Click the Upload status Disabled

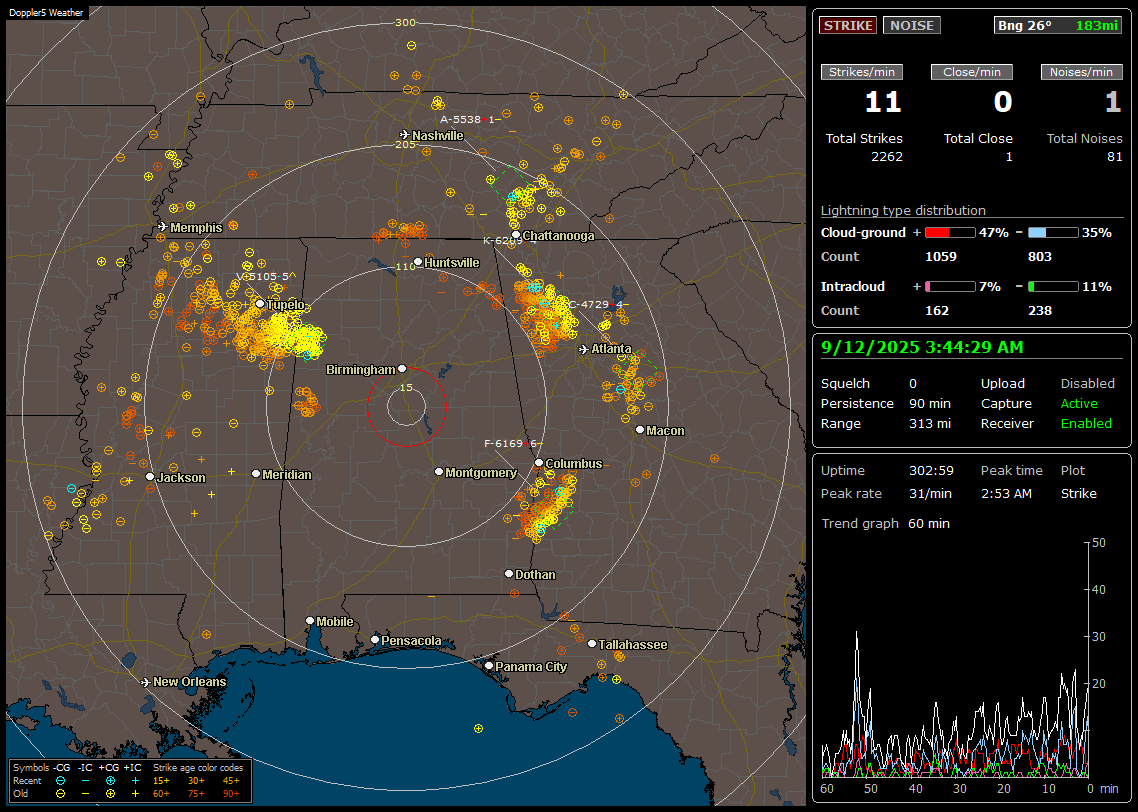(1087, 384)
